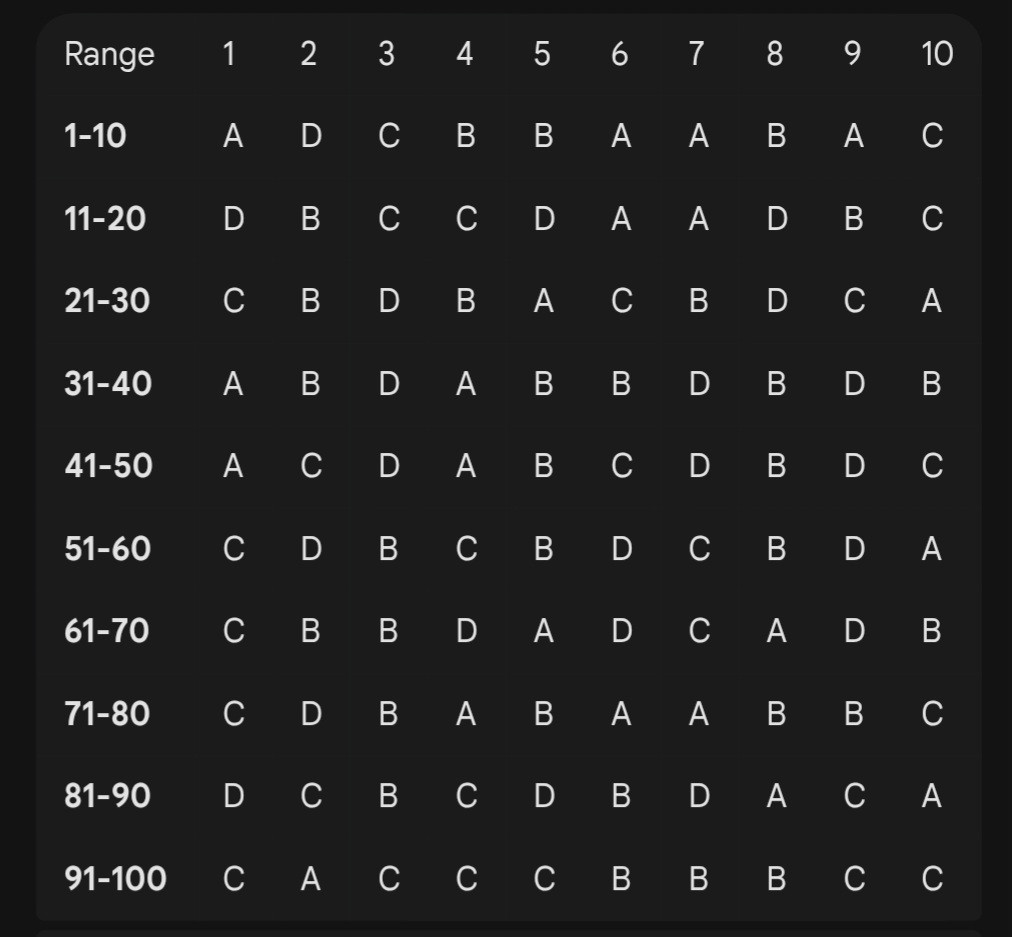Click column header '5'
This screenshot has width=1012, height=937.
542,54
